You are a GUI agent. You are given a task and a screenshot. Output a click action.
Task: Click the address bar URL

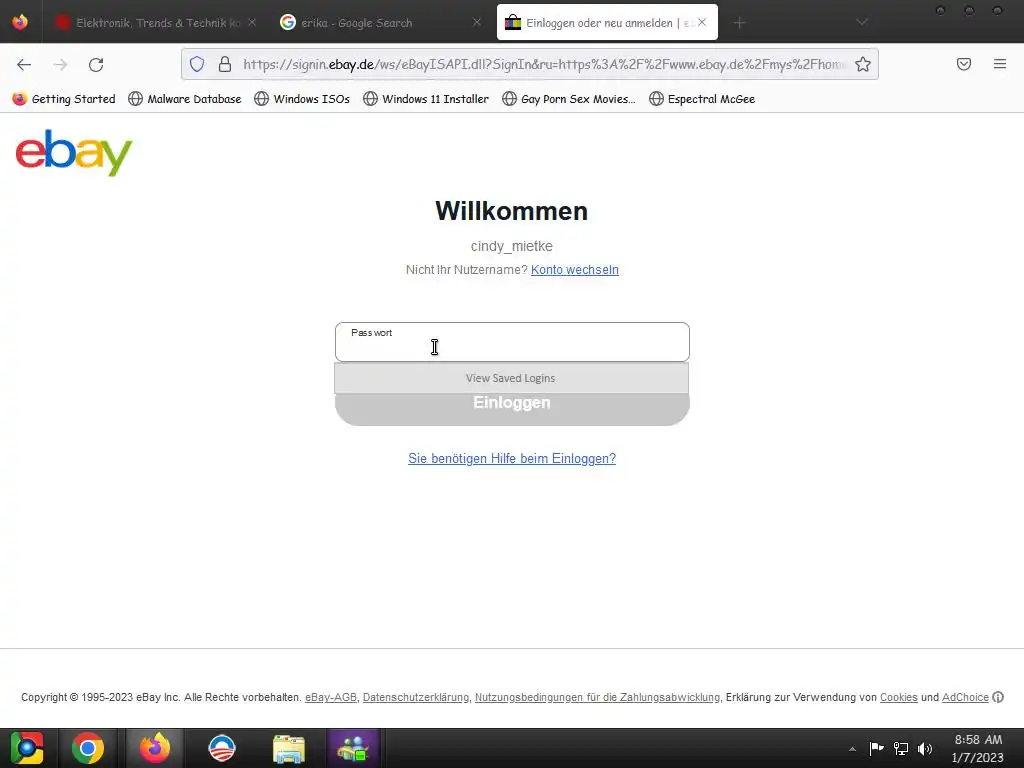coord(543,64)
